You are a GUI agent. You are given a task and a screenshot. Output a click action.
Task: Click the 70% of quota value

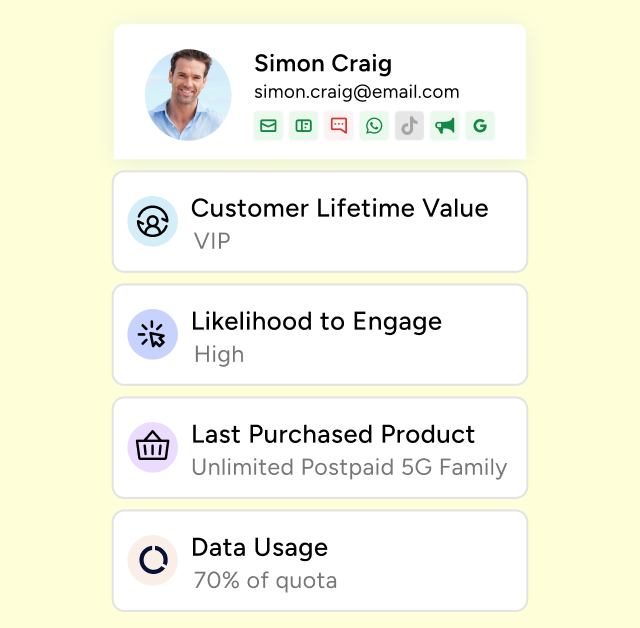click(264, 580)
